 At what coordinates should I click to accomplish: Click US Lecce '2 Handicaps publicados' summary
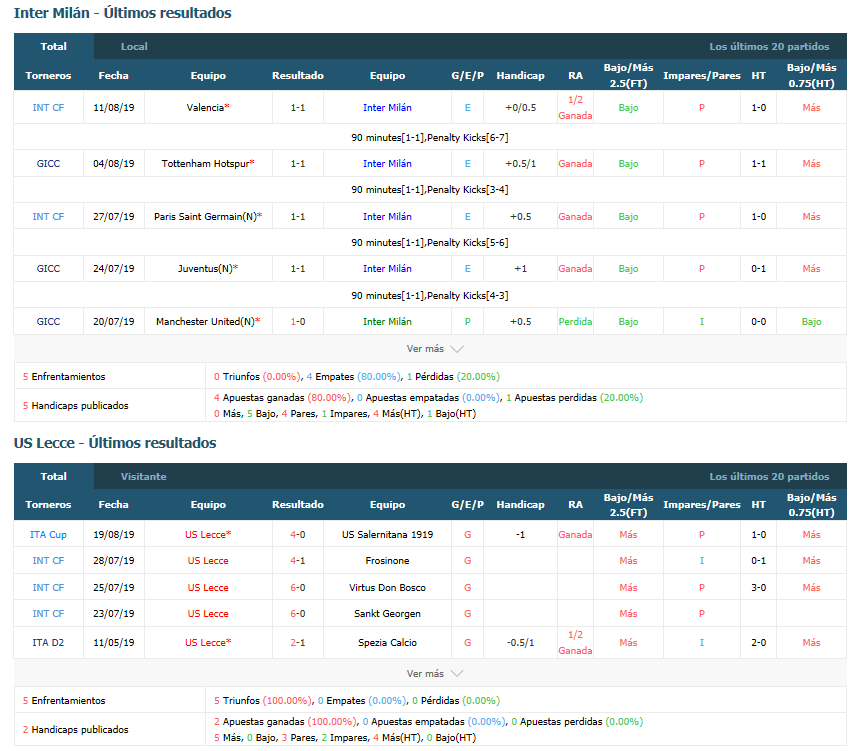pyautogui.click(x=75, y=730)
